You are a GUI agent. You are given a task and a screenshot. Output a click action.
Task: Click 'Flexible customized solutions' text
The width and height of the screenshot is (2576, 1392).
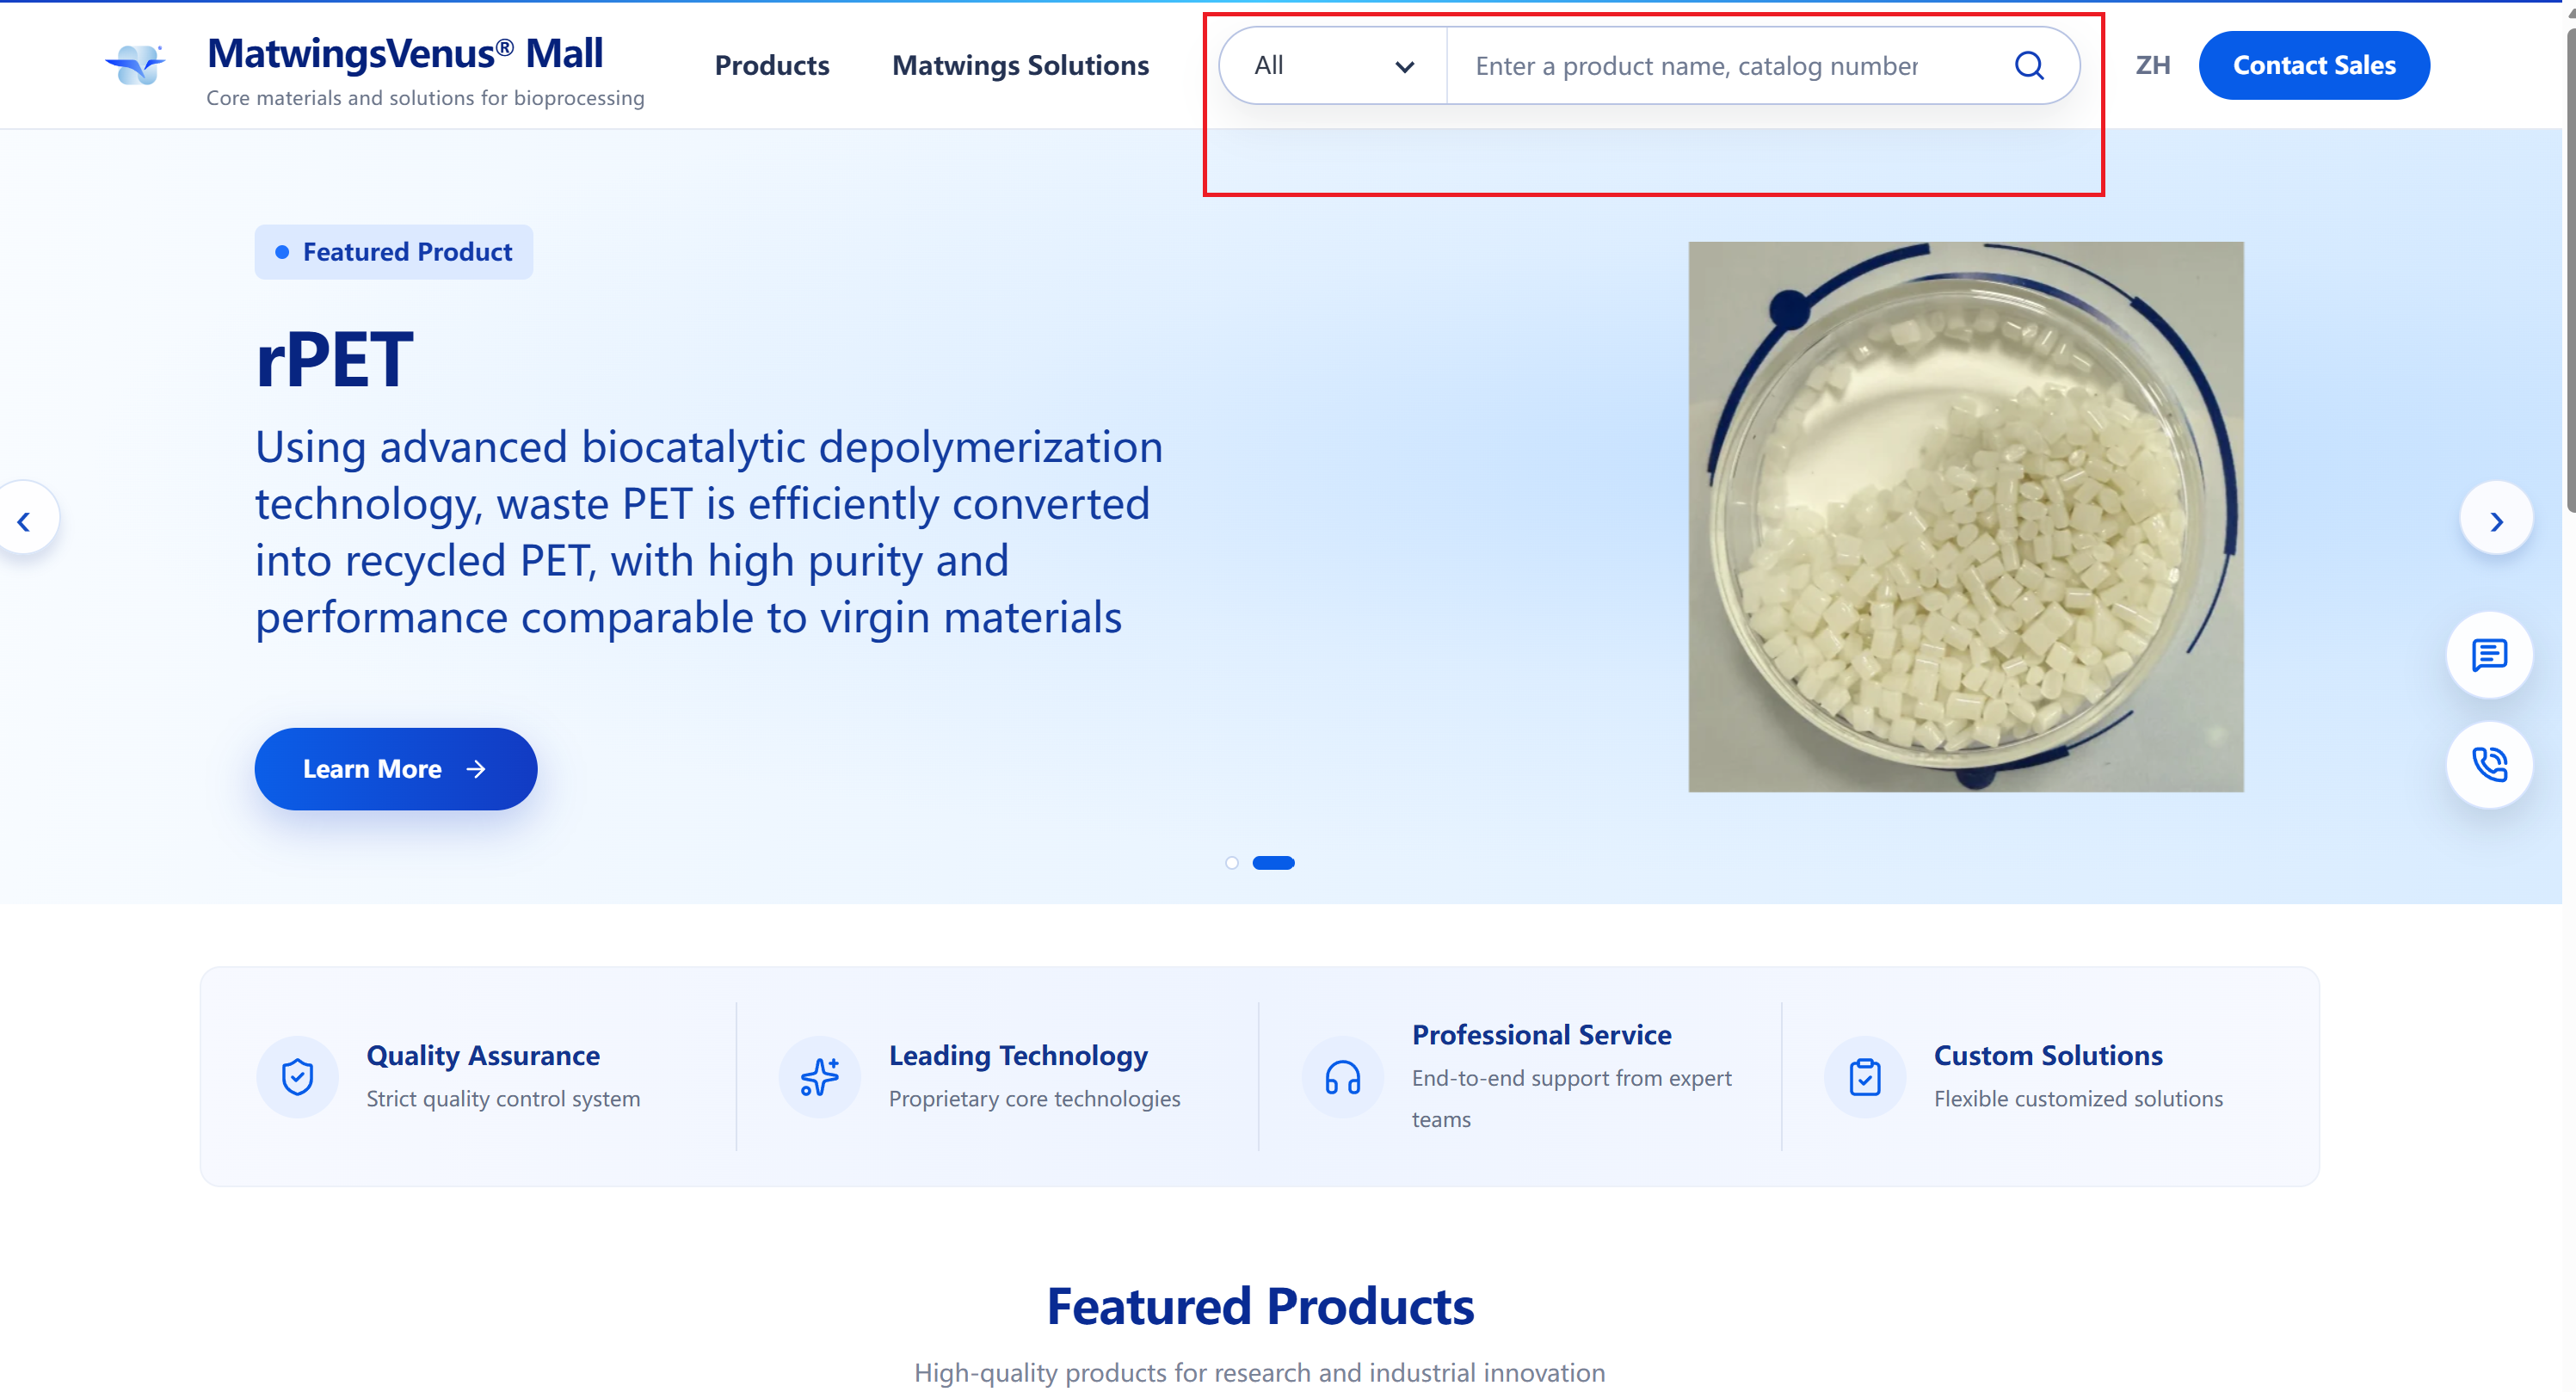tap(2078, 1099)
